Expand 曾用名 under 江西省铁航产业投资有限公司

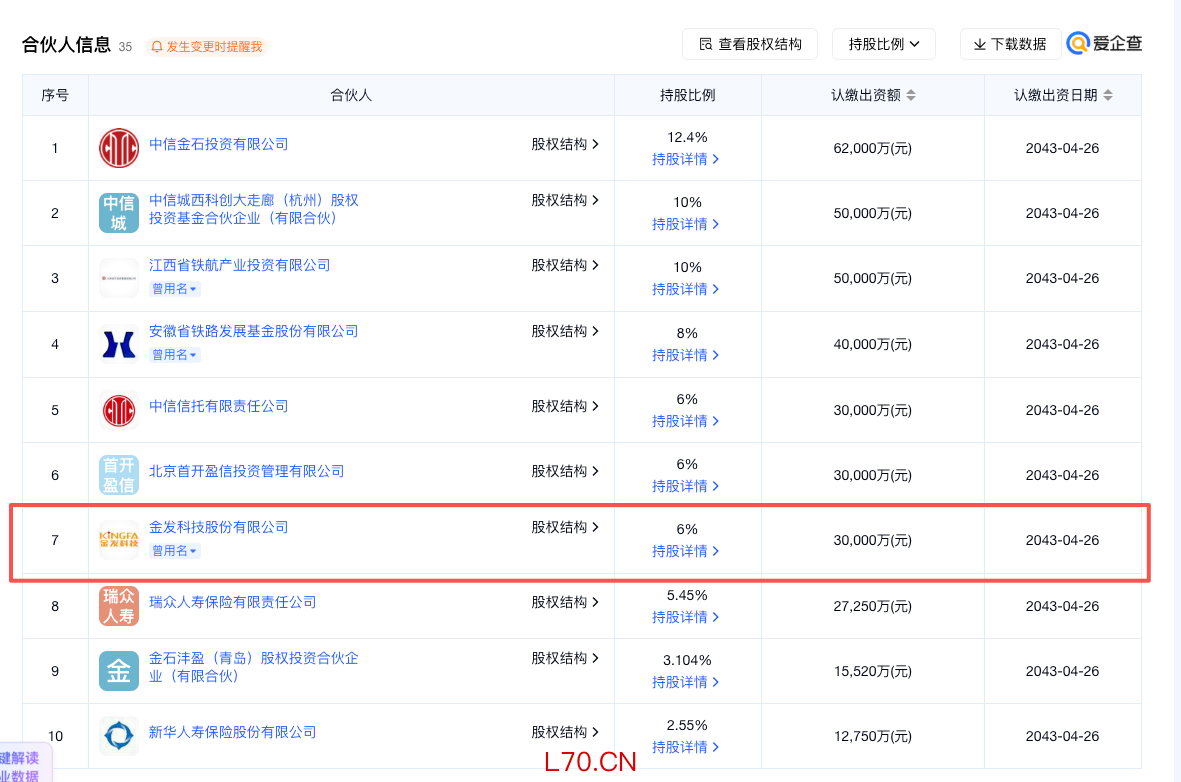click(x=175, y=289)
